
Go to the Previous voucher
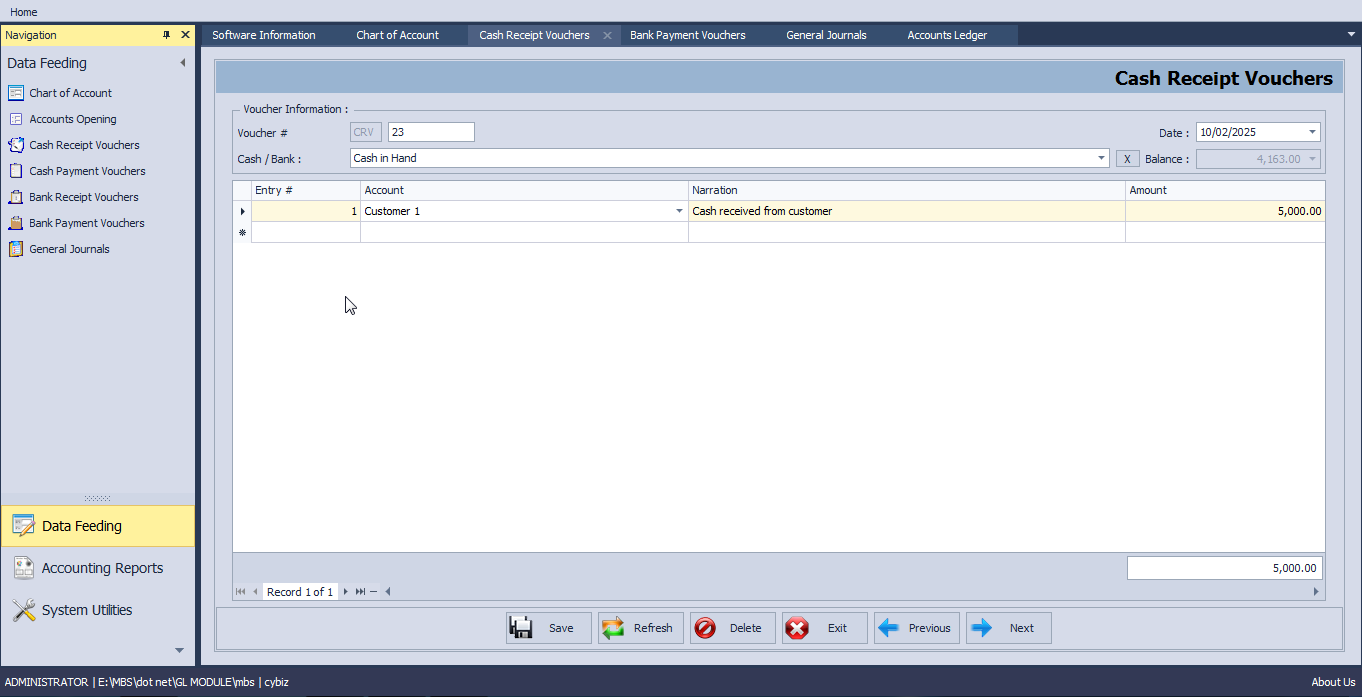[x=917, y=628]
